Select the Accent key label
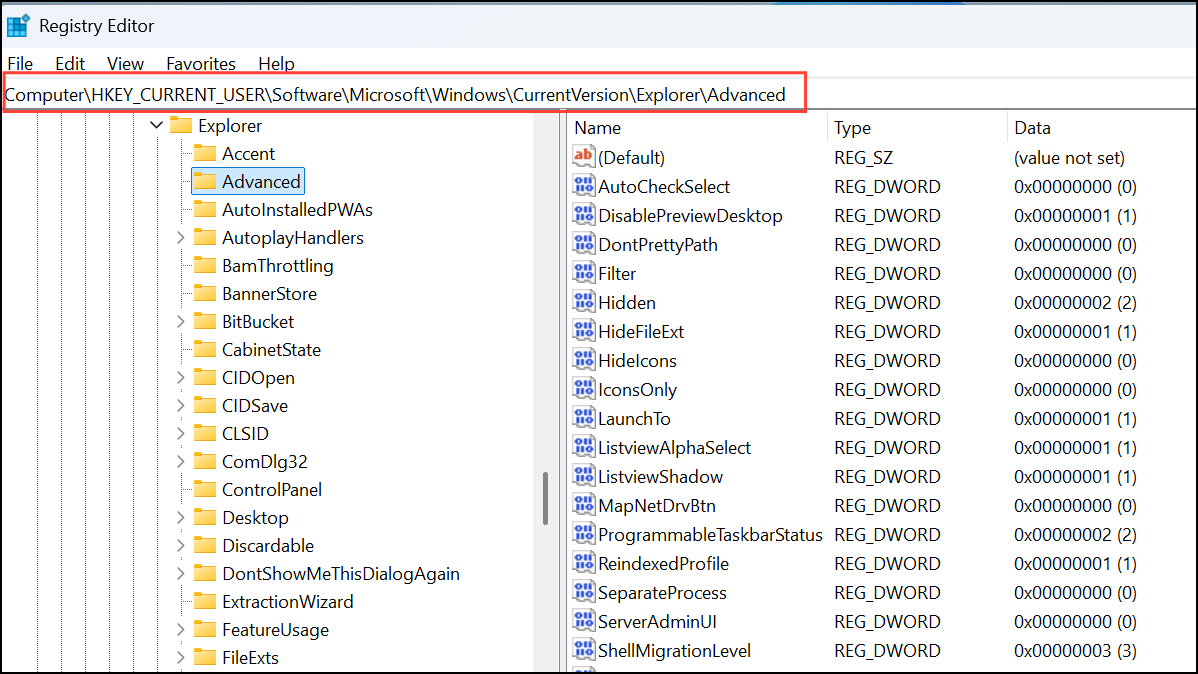The image size is (1198, 674). tap(248, 154)
